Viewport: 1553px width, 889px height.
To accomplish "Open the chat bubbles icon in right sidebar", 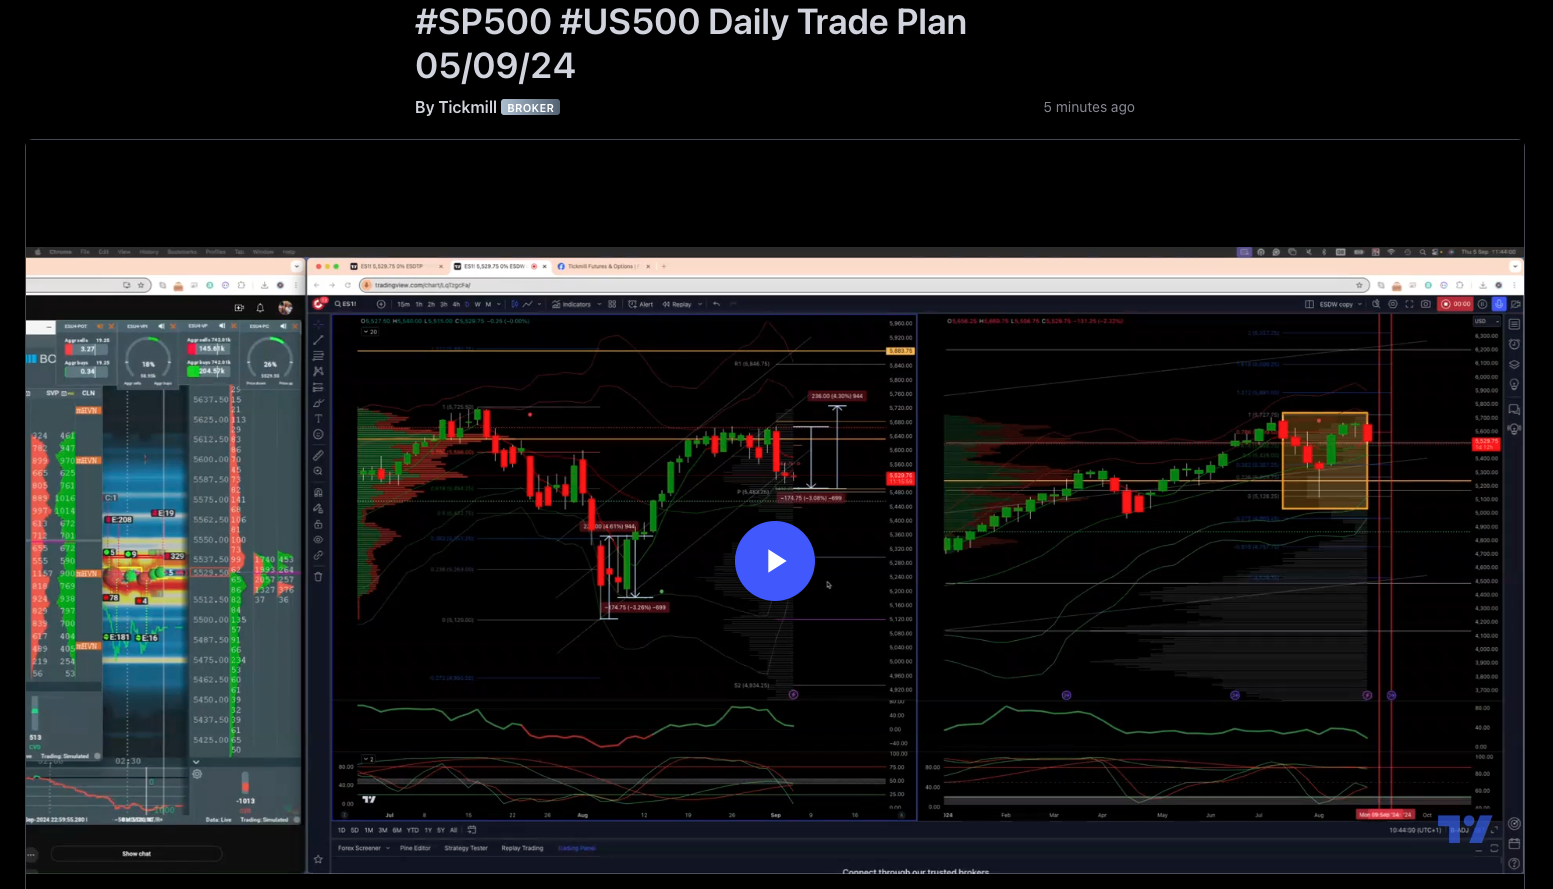I will [x=1514, y=410].
